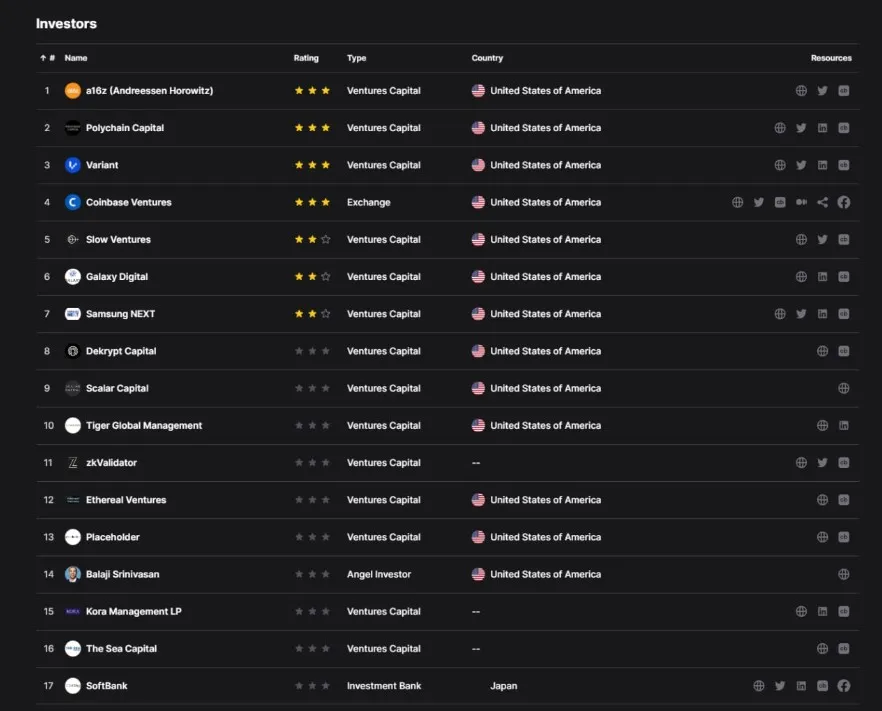Open a16z Twitter profile icon

[x=822, y=91]
